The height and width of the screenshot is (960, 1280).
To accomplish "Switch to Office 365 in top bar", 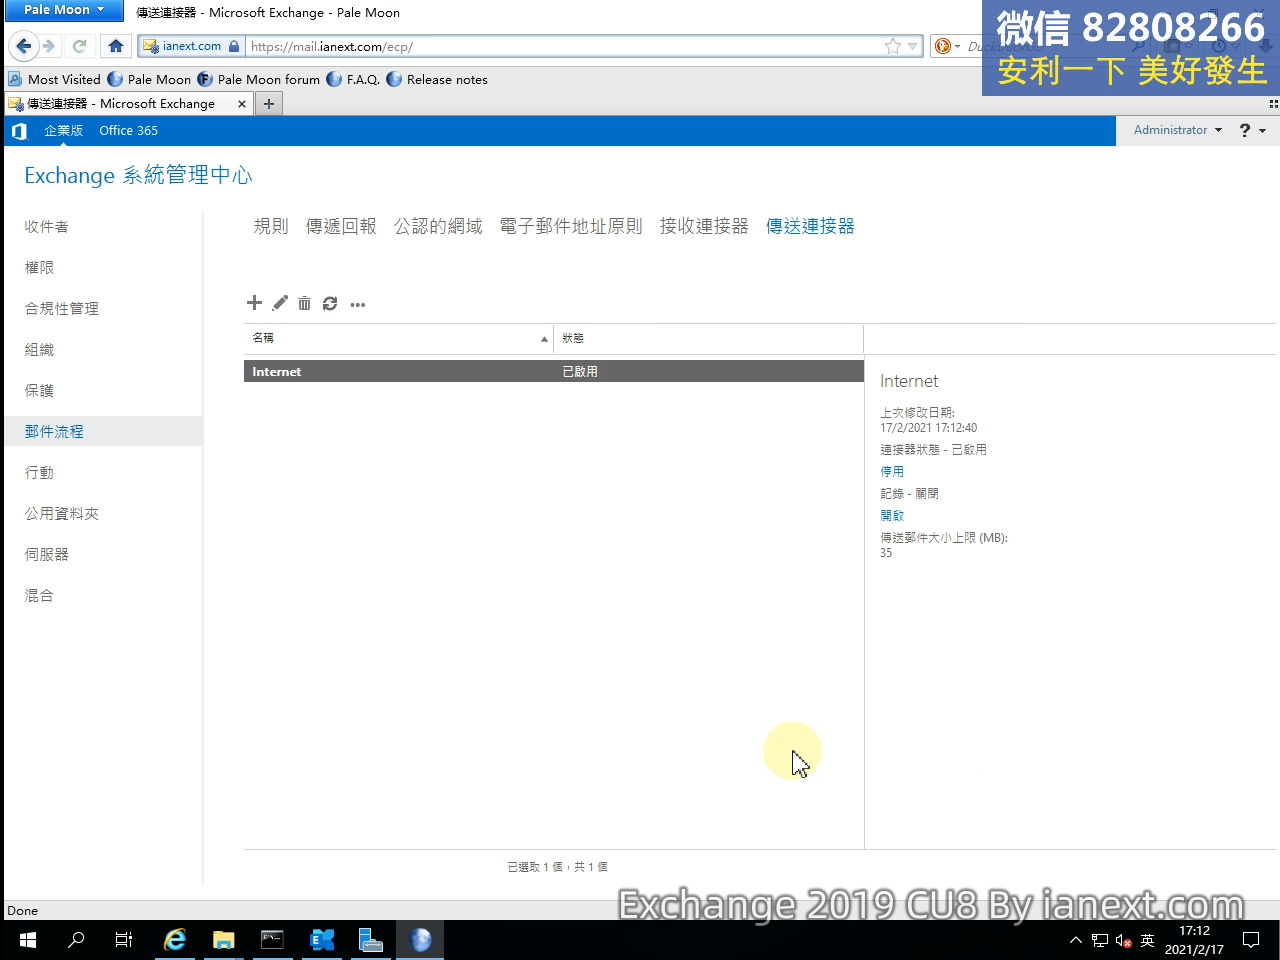I will [x=128, y=131].
